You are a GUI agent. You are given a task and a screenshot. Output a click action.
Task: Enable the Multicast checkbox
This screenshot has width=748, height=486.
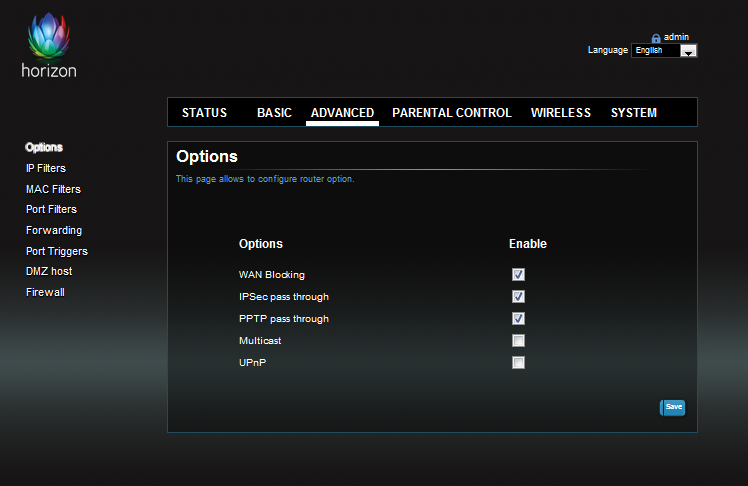coord(519,341)
